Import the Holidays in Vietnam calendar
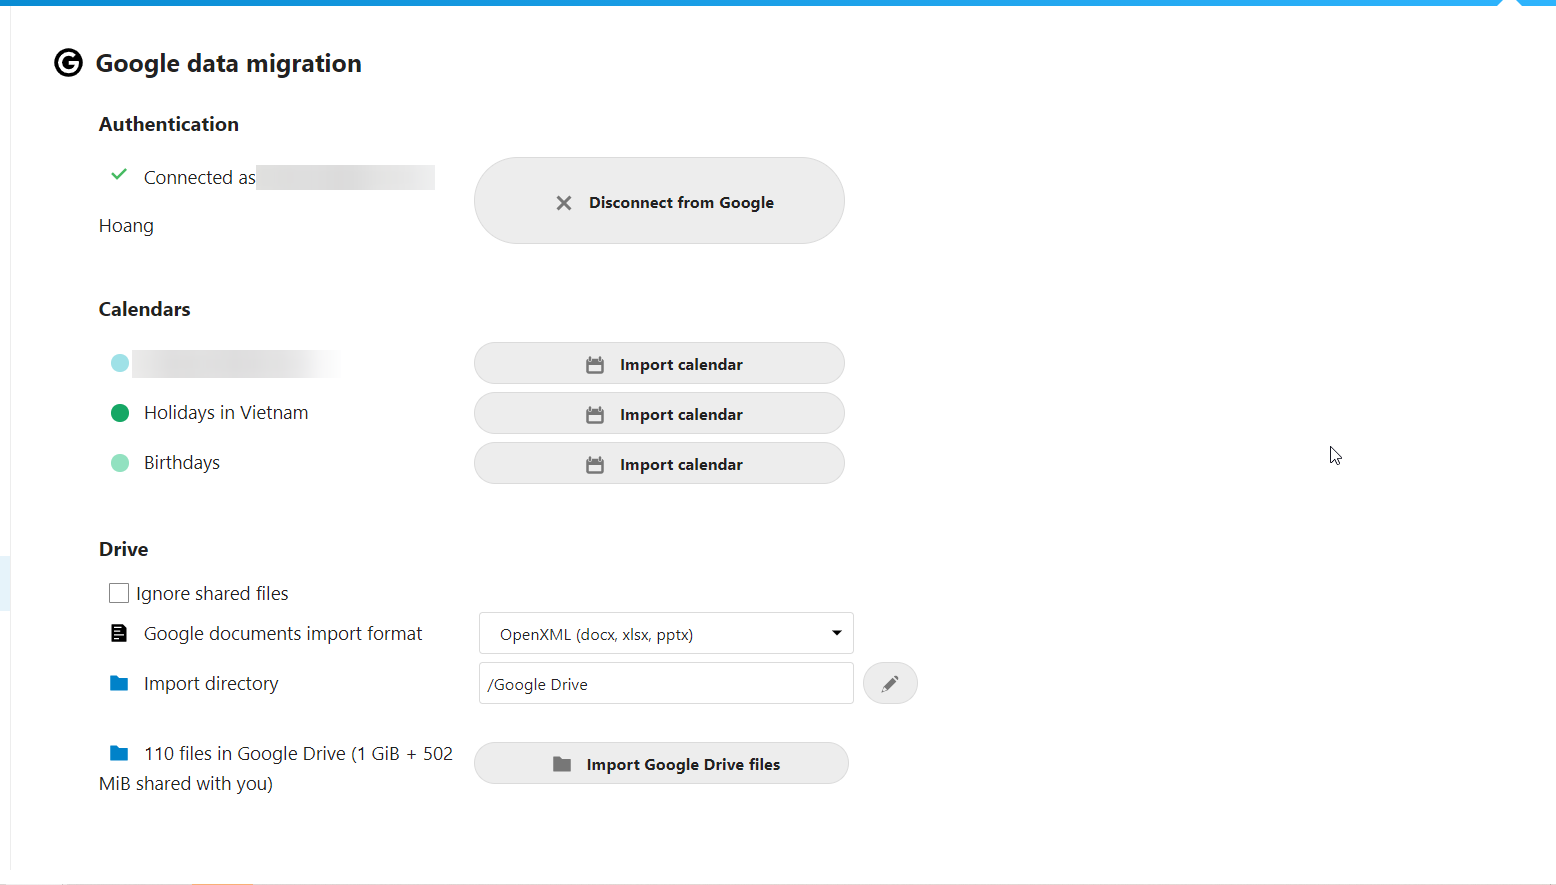 (659, 414)
